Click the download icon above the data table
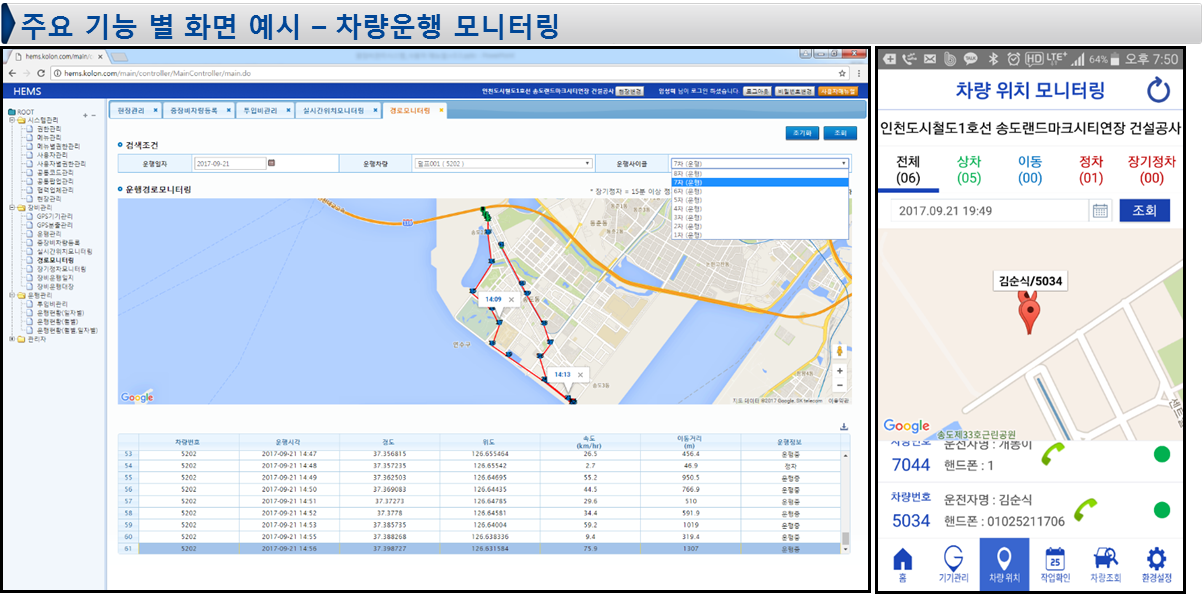Image resolution: width=1202 pixels, height=594 pixels. 843,427
